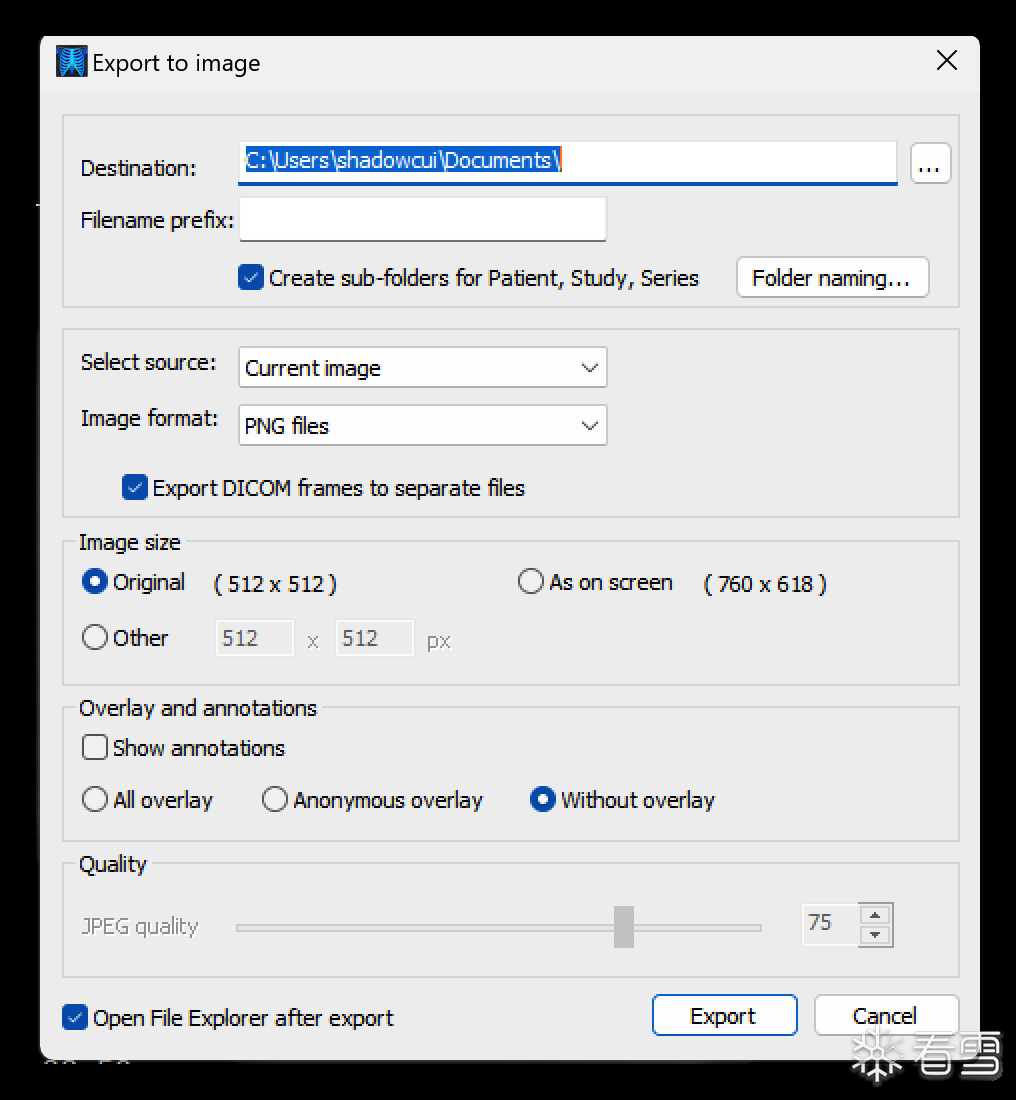Select the As on screen size option

coord(531,582)
